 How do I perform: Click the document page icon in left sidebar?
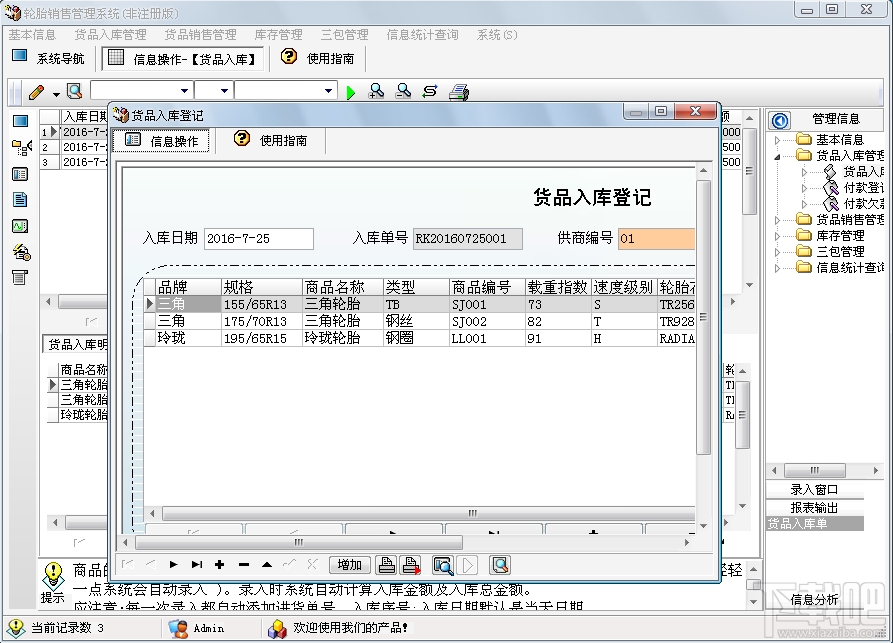pos(21,200)
